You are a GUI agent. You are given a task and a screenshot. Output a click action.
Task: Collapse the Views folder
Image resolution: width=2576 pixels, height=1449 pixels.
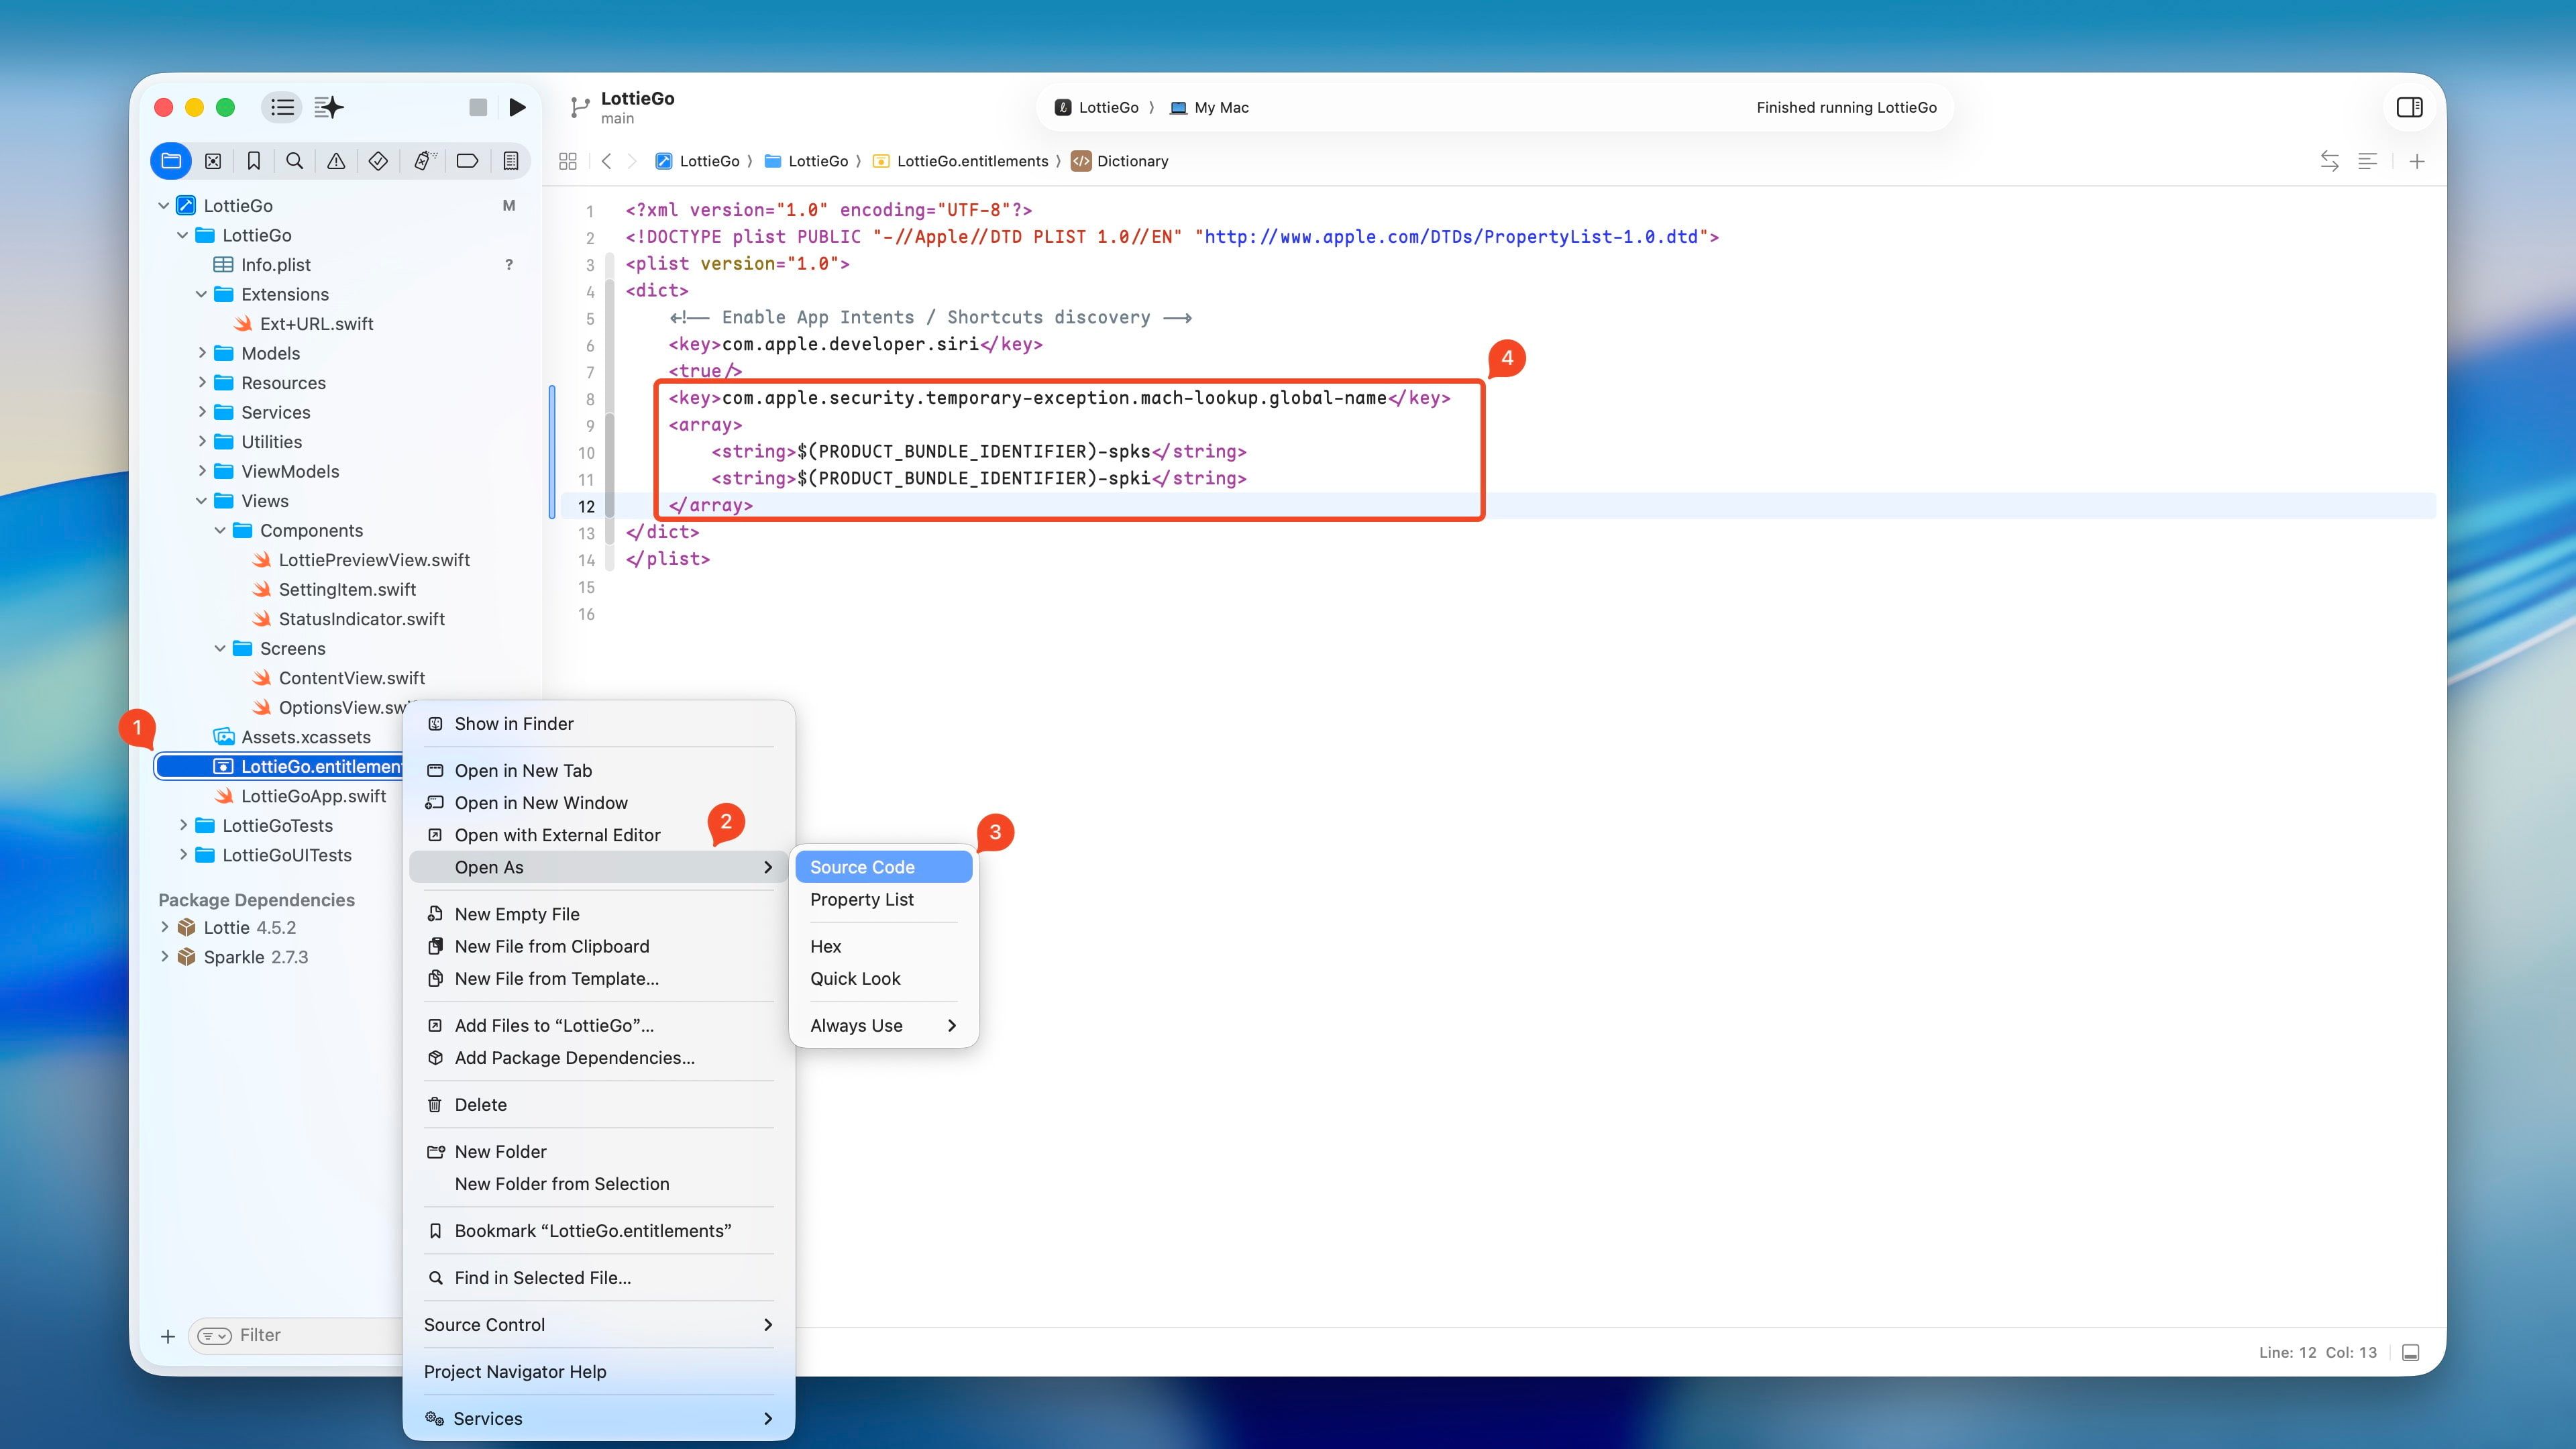click(202, 501)
